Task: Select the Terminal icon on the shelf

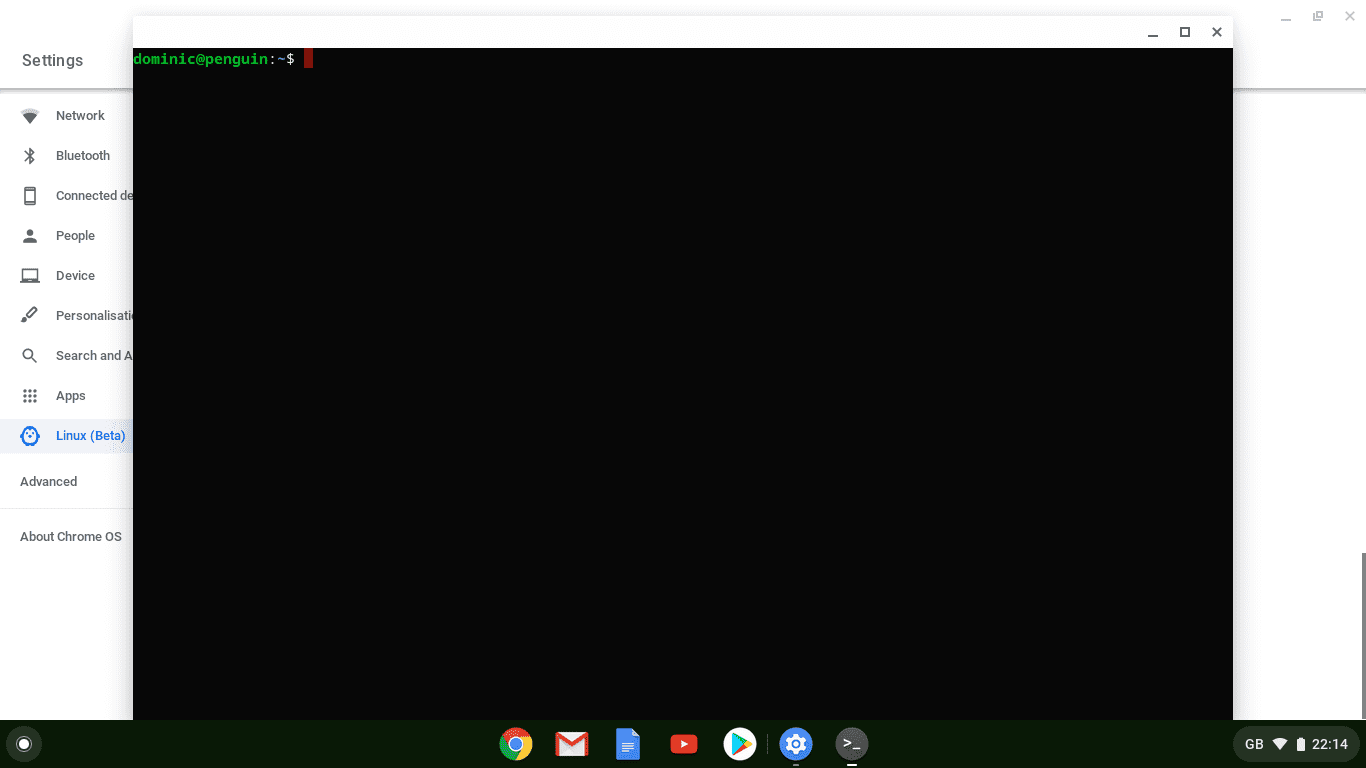Action: 851,744
